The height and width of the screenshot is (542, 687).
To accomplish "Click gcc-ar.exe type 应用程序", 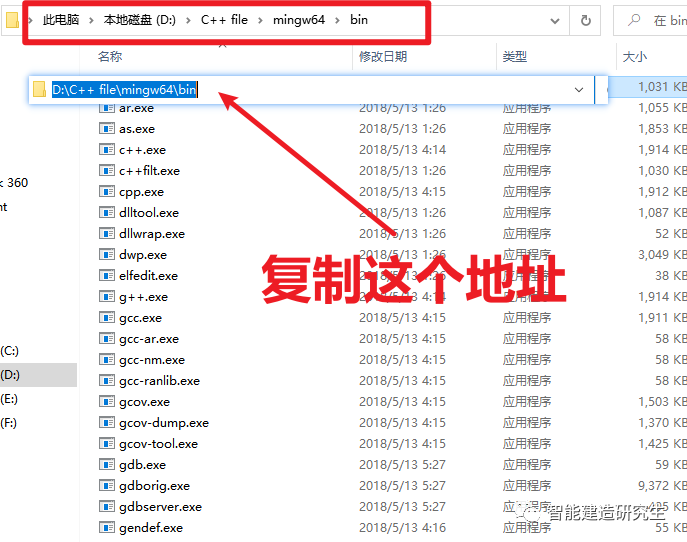I will (x=527, y=339).
